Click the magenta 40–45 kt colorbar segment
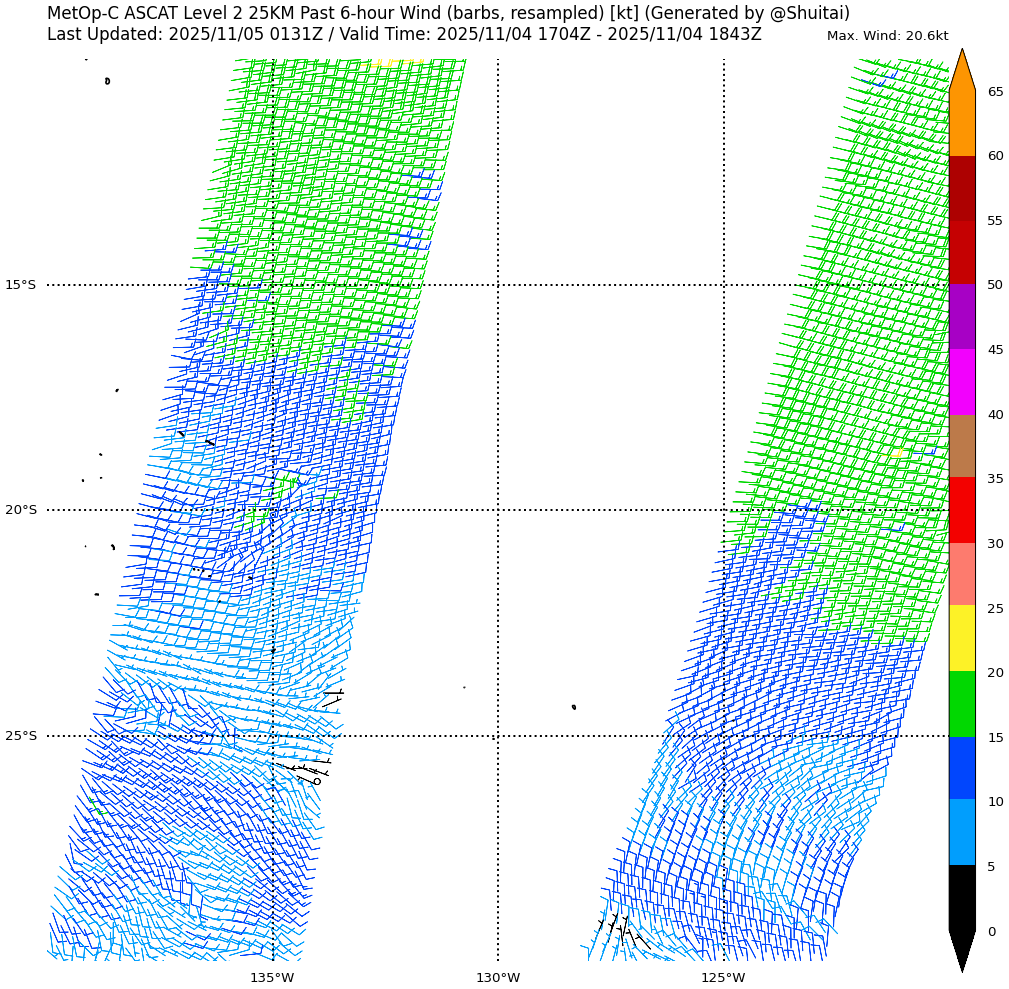This screenshot has height=989, width=1009. [961, 382]
